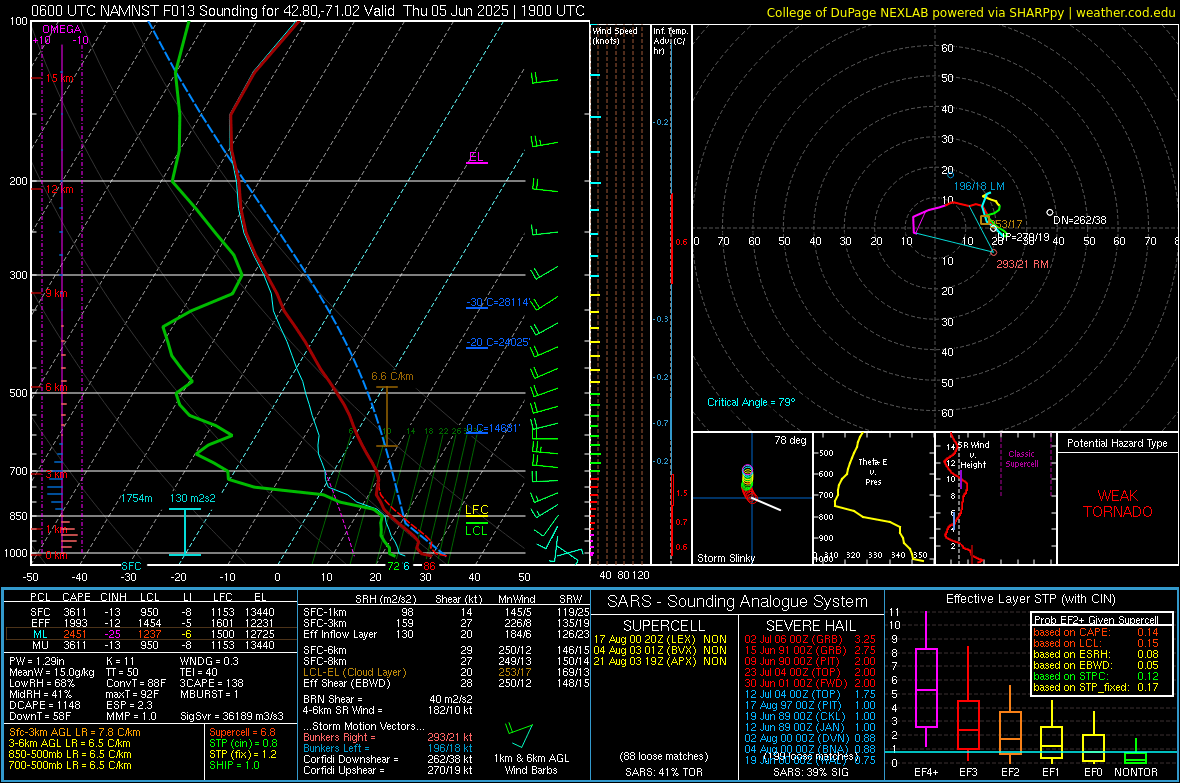Viewport: 1180px width, 783px height.
Task: Select the 6.6 C/km lapse rate label
Action: pyautogui.click(x=392, y=376)
